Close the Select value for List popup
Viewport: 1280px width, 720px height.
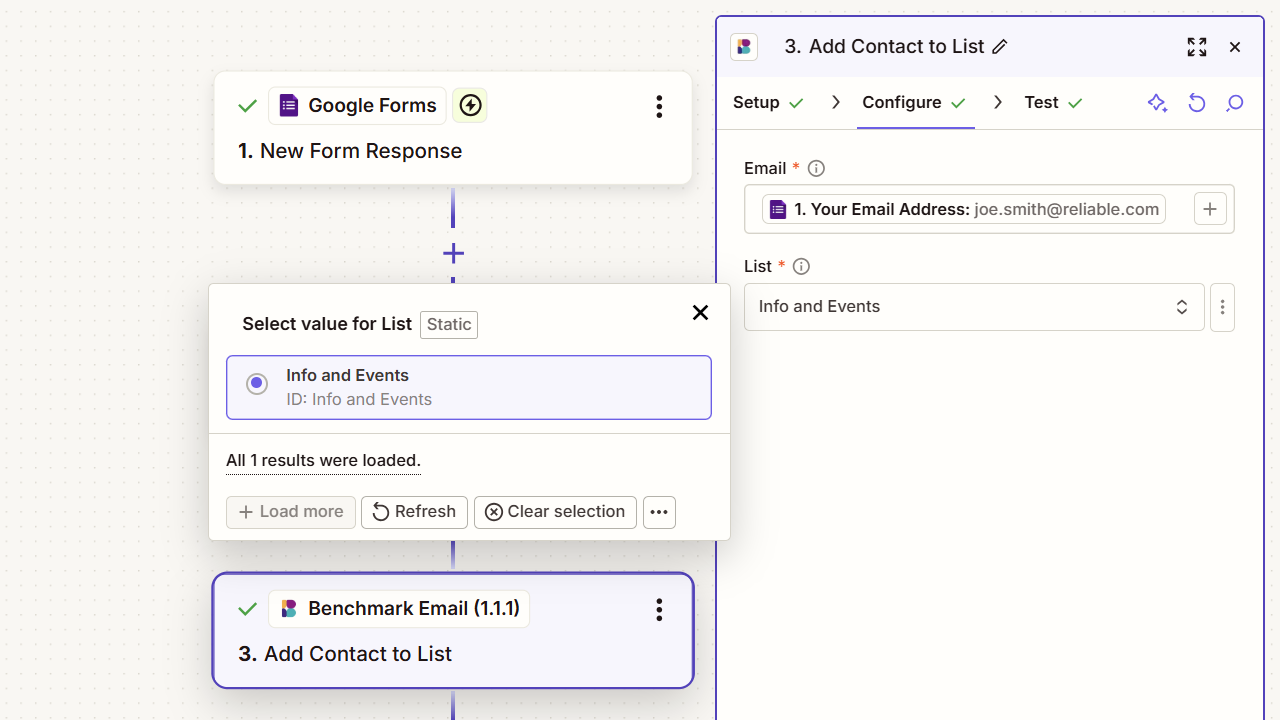pyautogui.click(x=700, y=313)
